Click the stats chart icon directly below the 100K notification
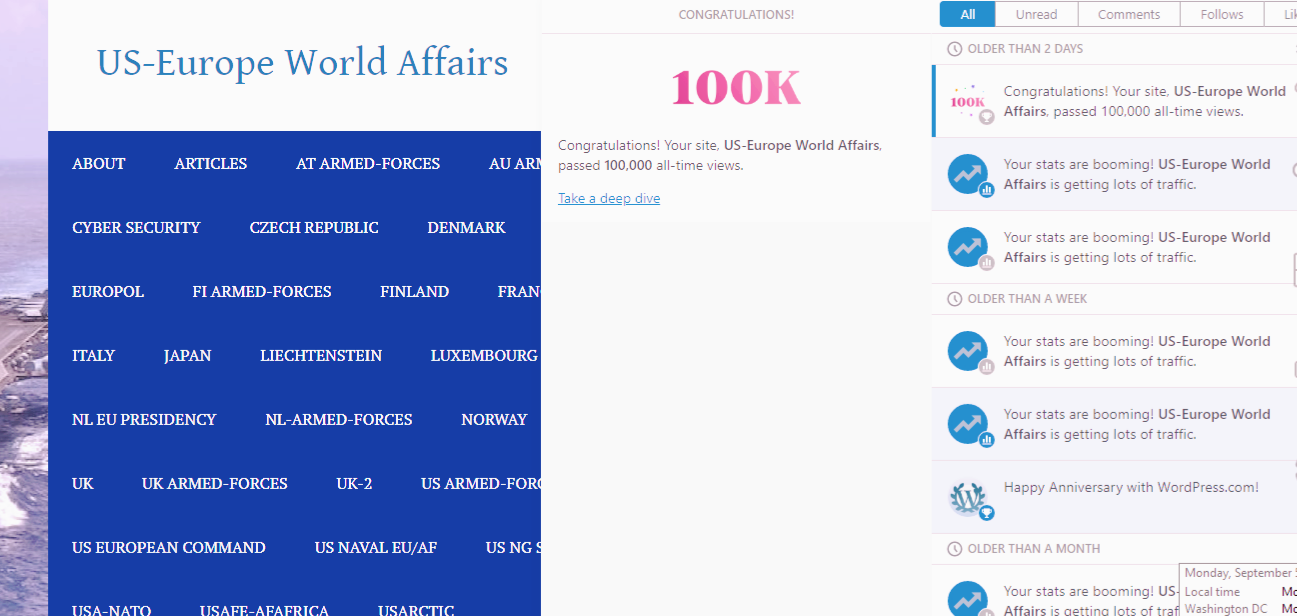This screenshot has width=1297, height=616. [968, 175]
